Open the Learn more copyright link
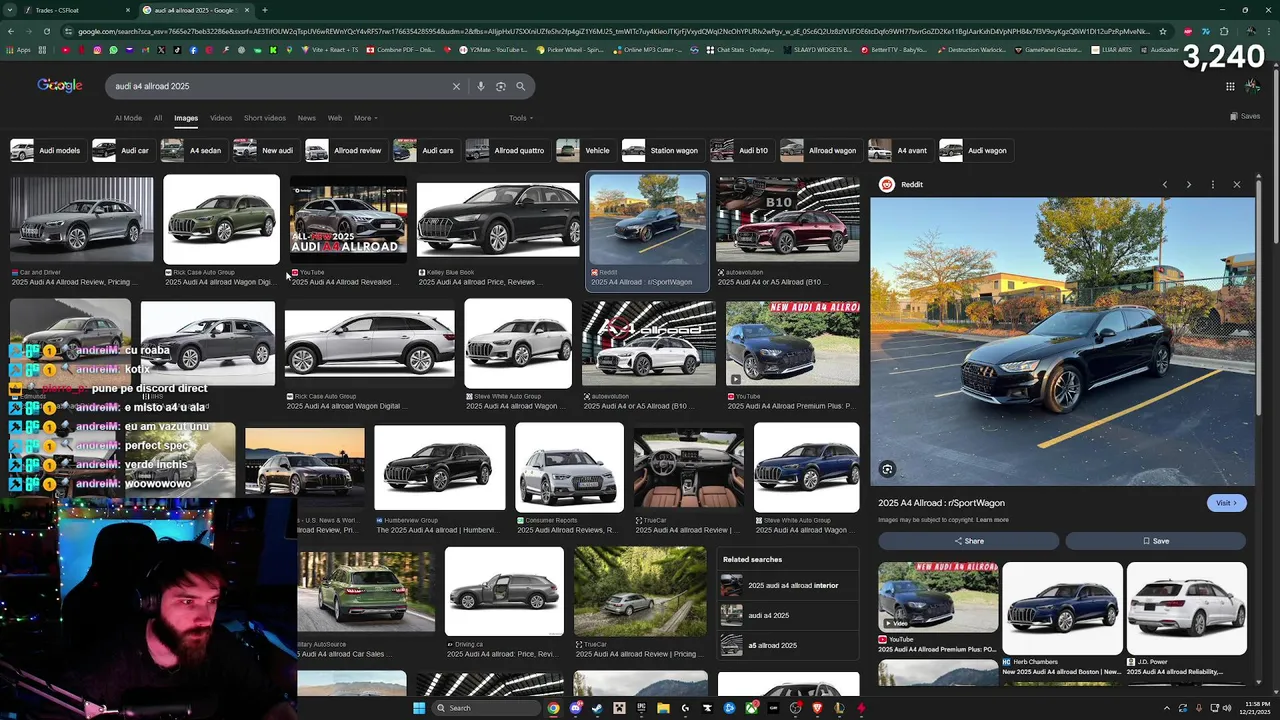The height and width of the screenshot is (720, 1280). click(992, 520)
